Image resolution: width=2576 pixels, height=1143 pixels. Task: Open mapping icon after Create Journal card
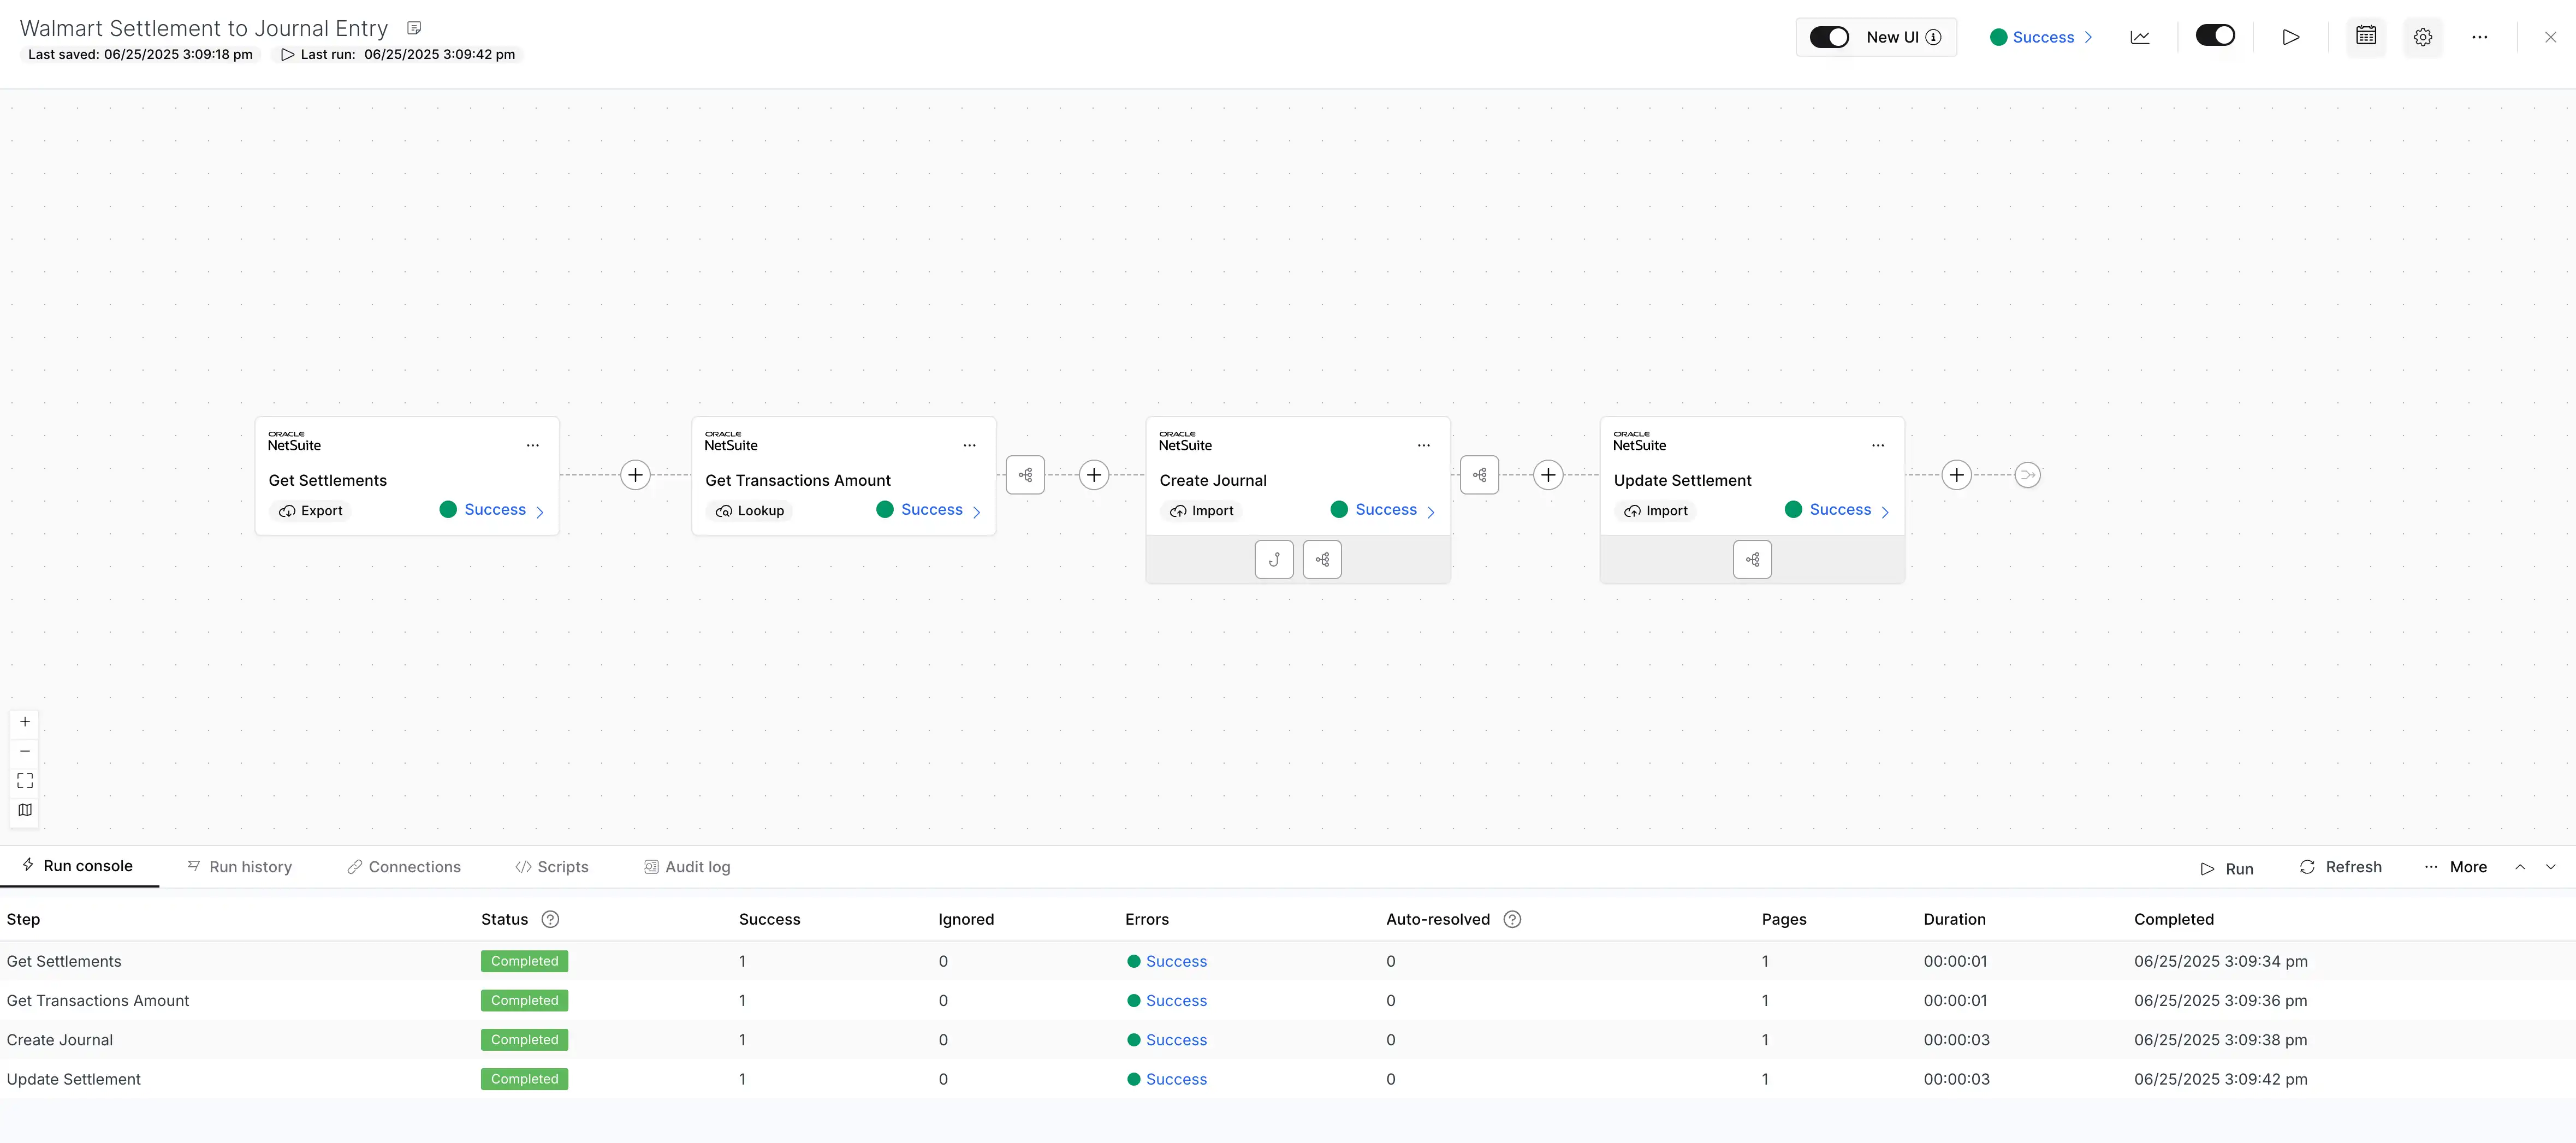[x=1479, y=475]
